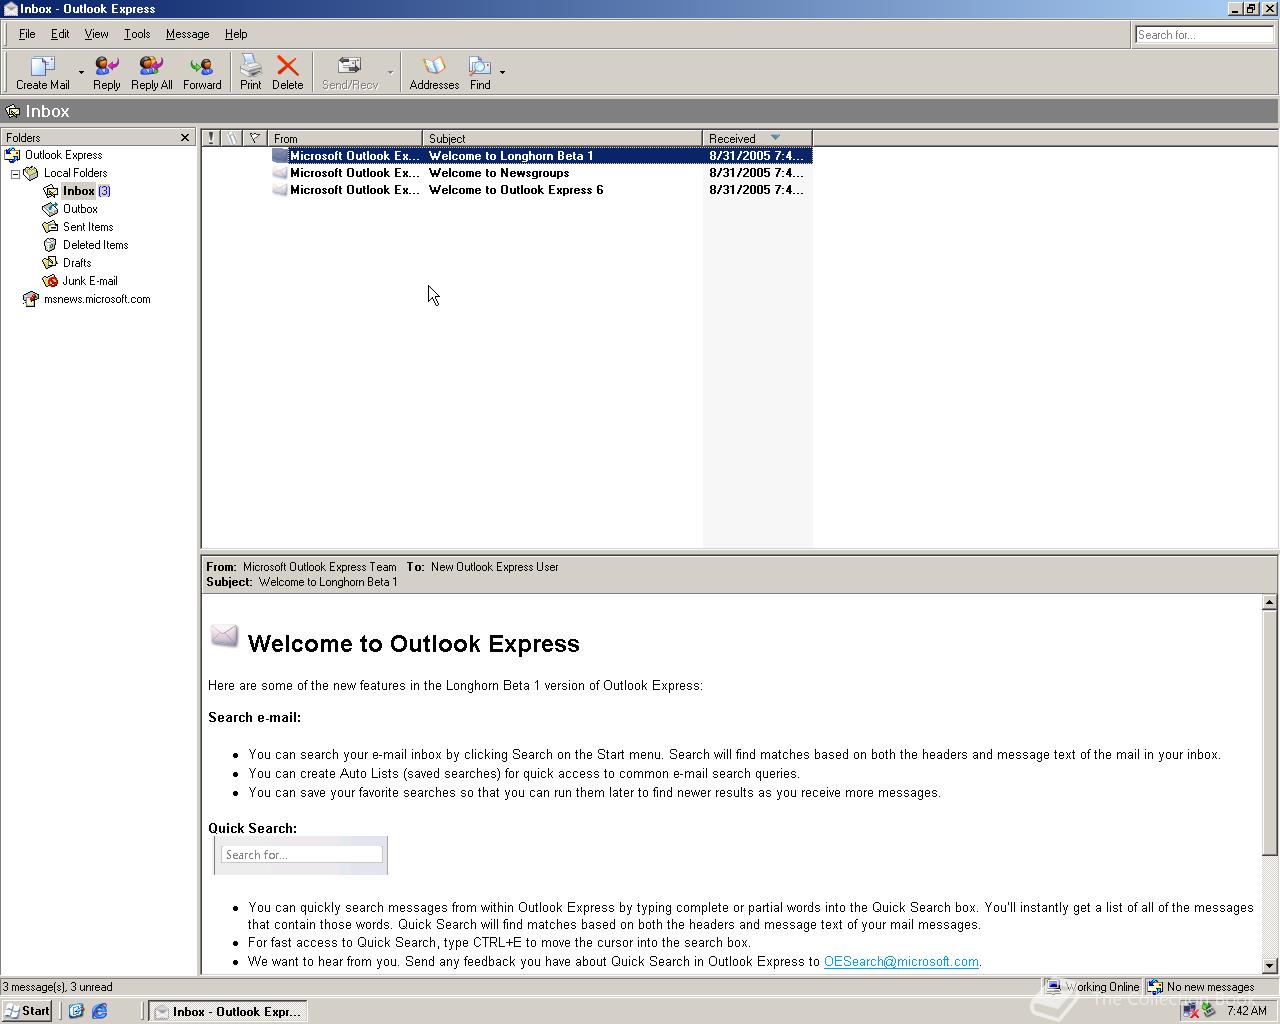Select the Inbox folder in the tree
Image resolution: width=1280 pixels, height=1024 pixels.
pyautogui.click(x=78, y=191)
